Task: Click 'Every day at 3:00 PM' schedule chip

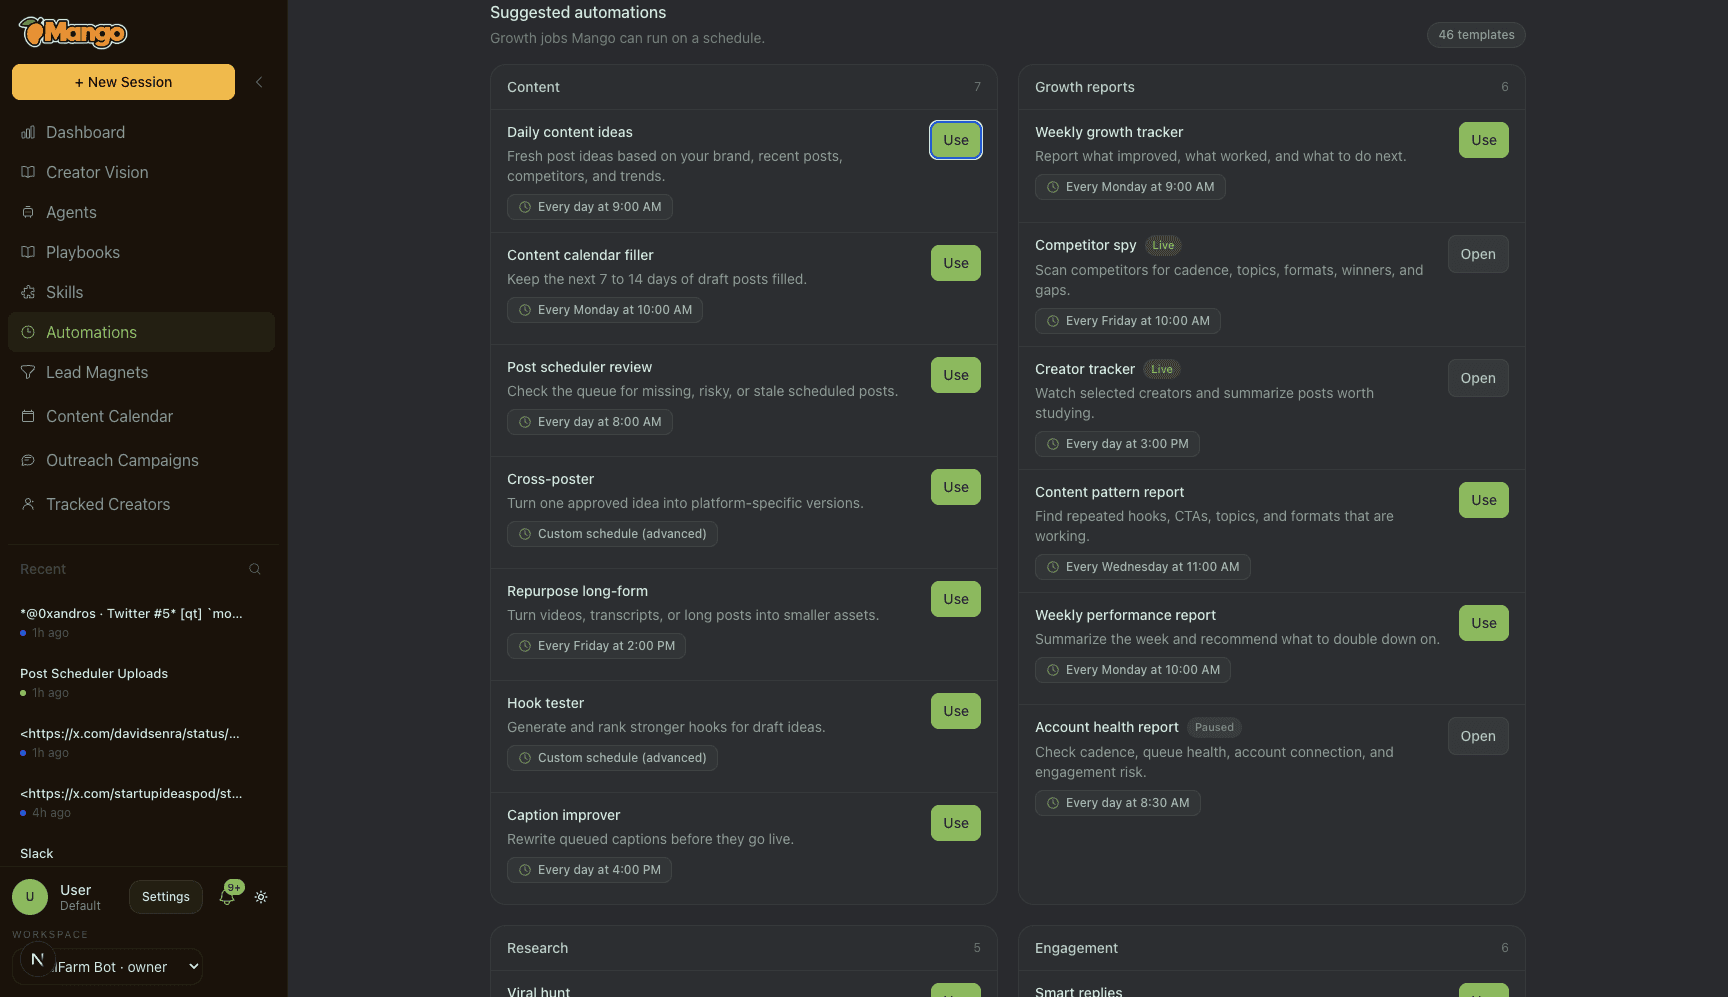Action: (x=1117, y=444)
